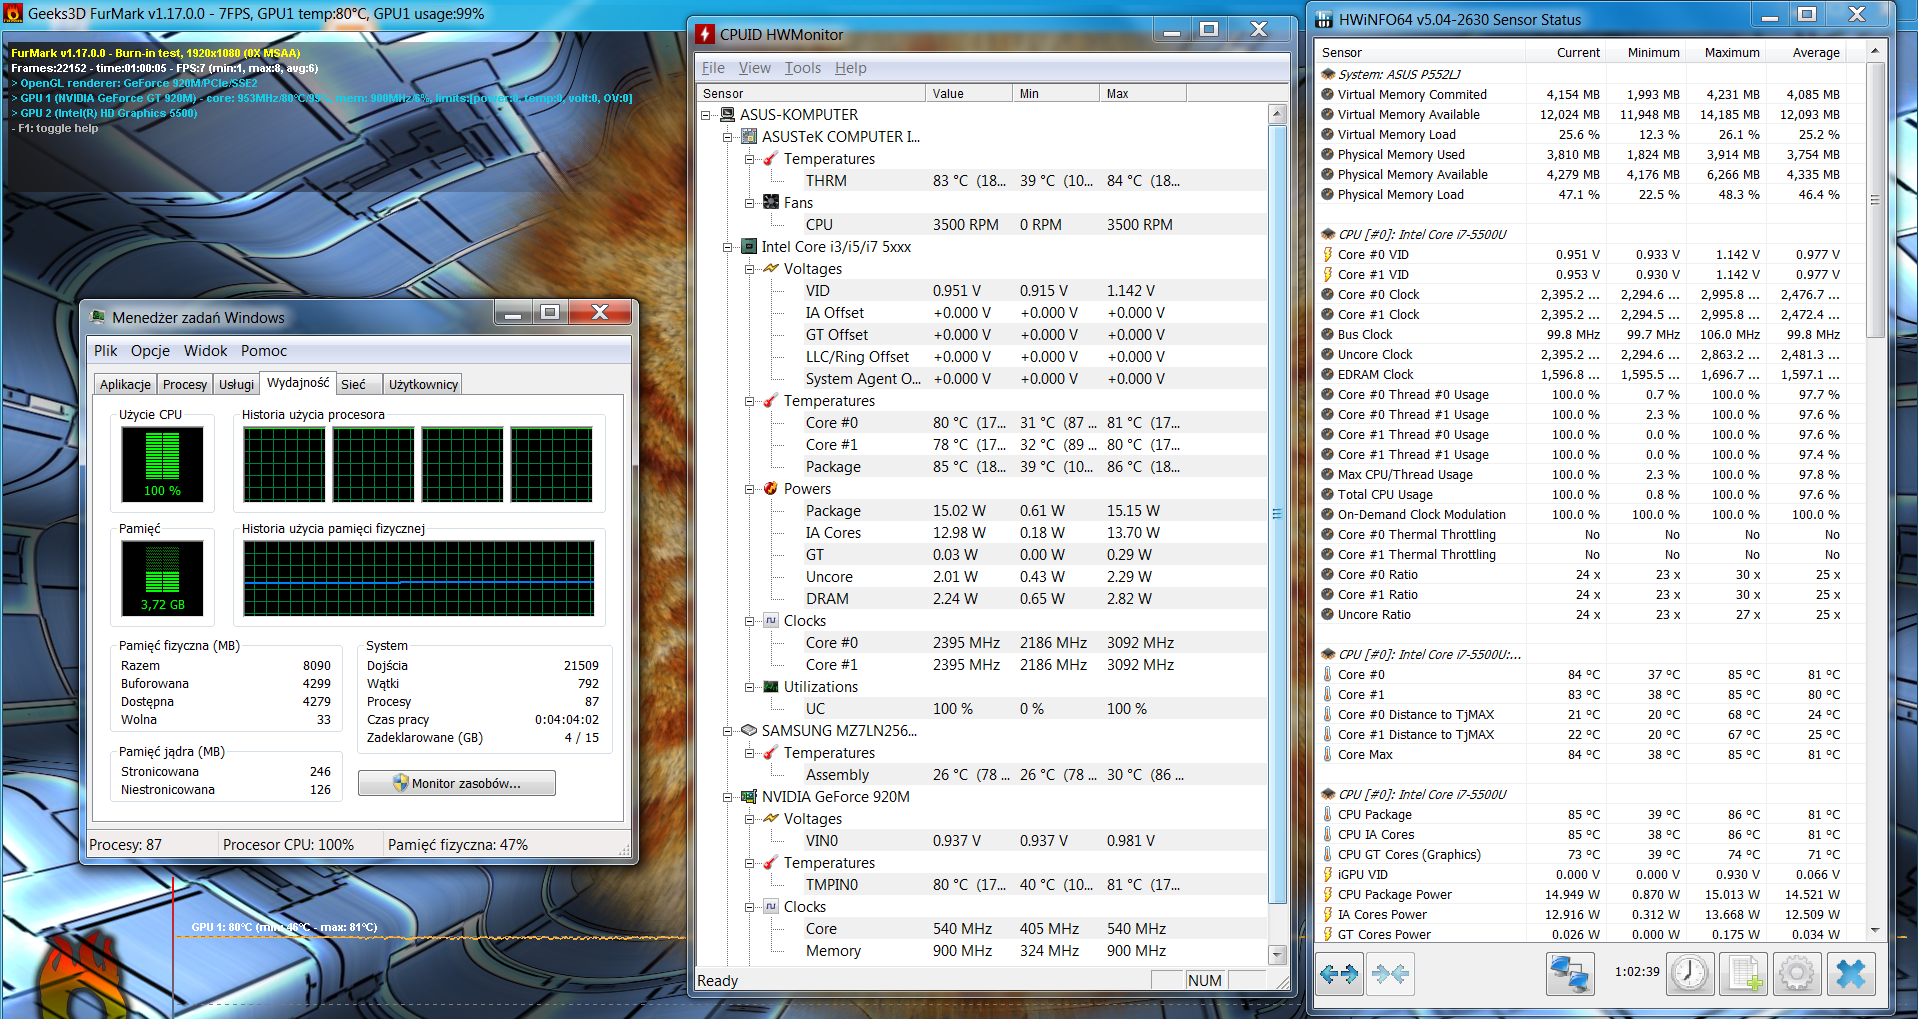The height and width of the screenshot is (1019, 1918).
Task: Click the Fans node icon in HWMonitor
Action: tap(771, 202)
